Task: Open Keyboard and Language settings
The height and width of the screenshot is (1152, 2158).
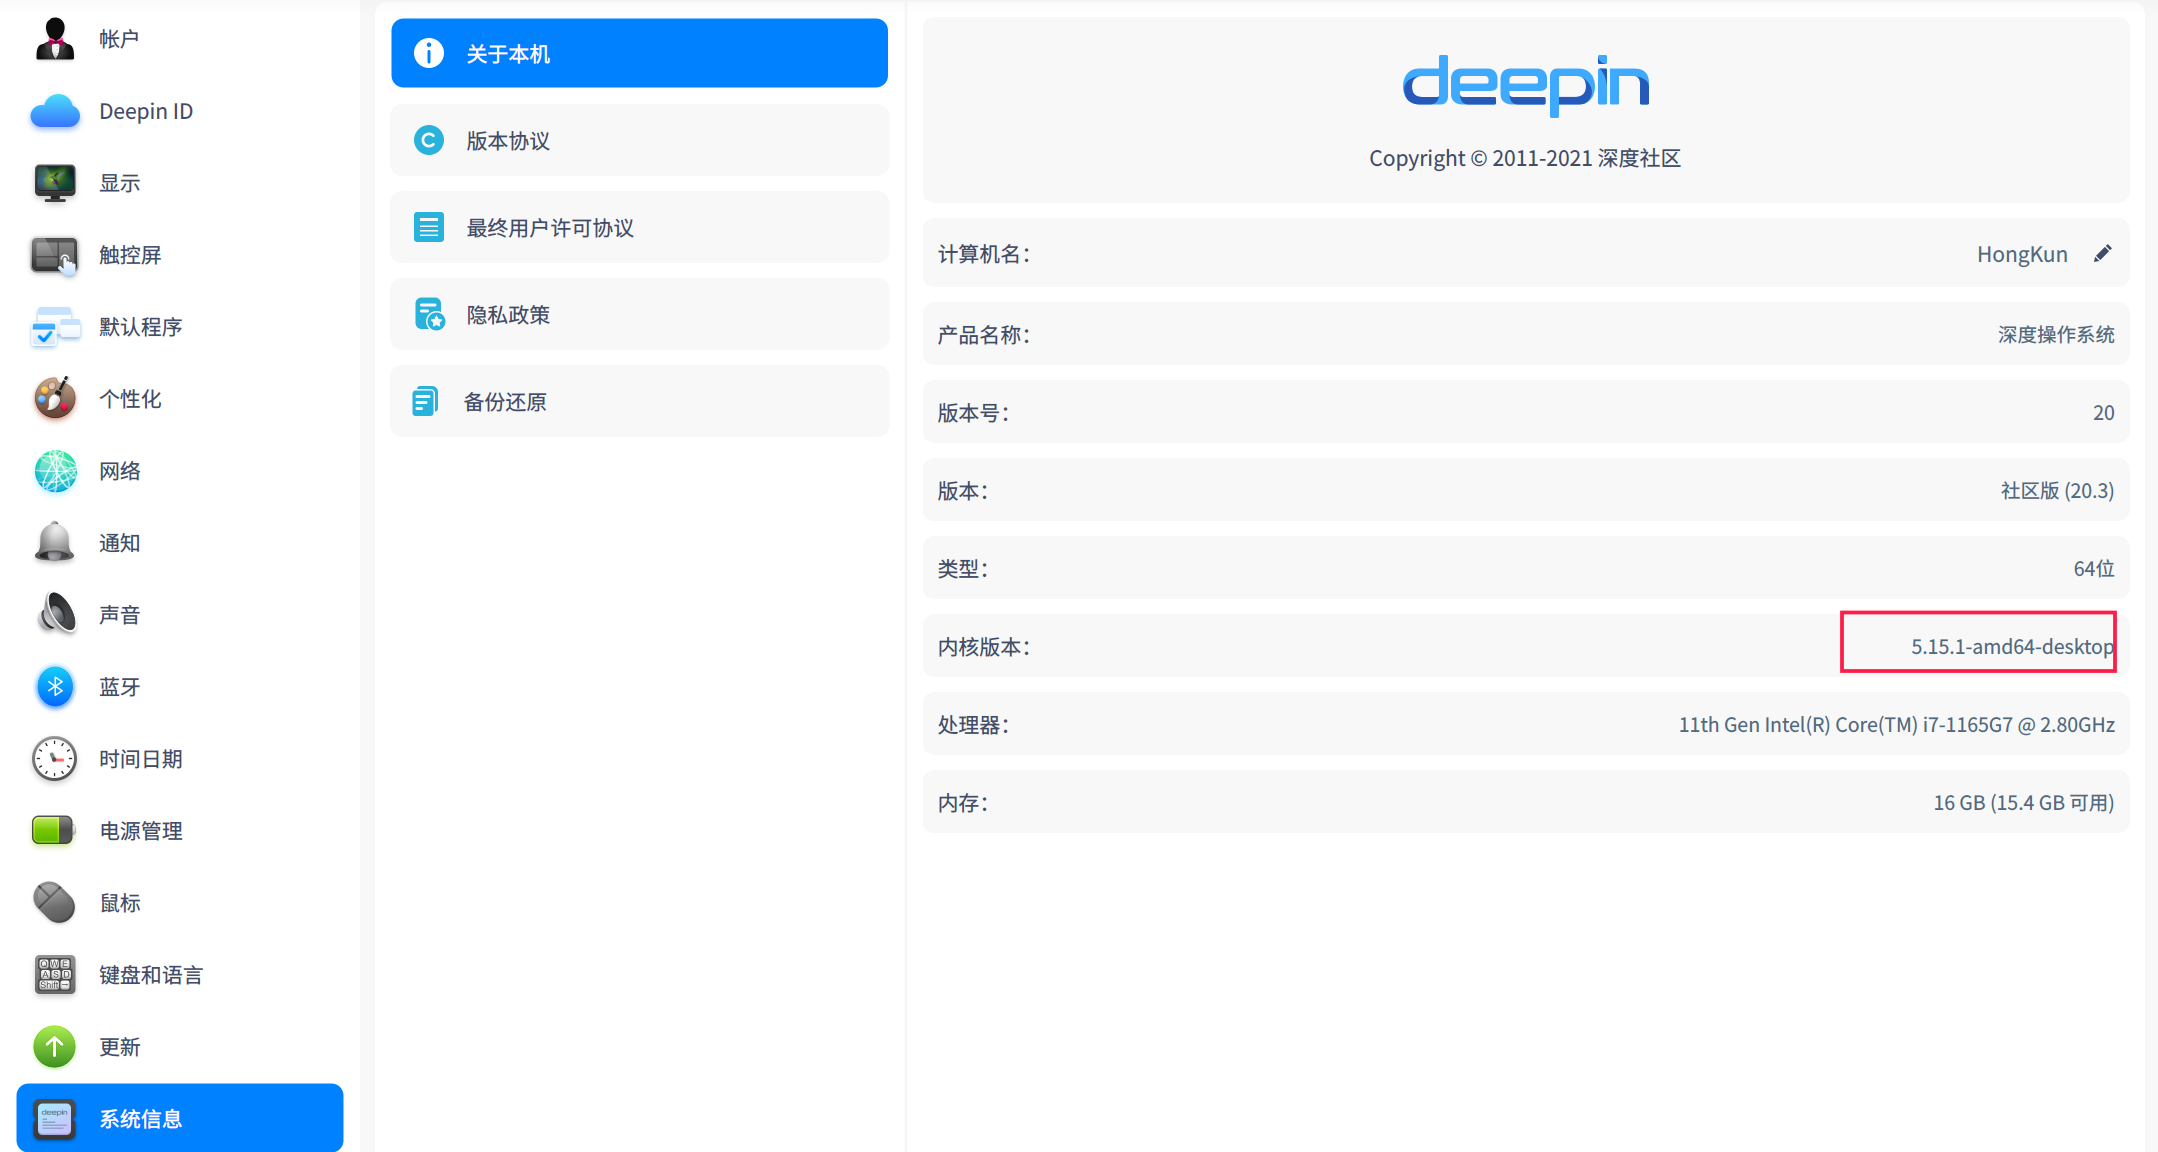Action: pos(150,975)
